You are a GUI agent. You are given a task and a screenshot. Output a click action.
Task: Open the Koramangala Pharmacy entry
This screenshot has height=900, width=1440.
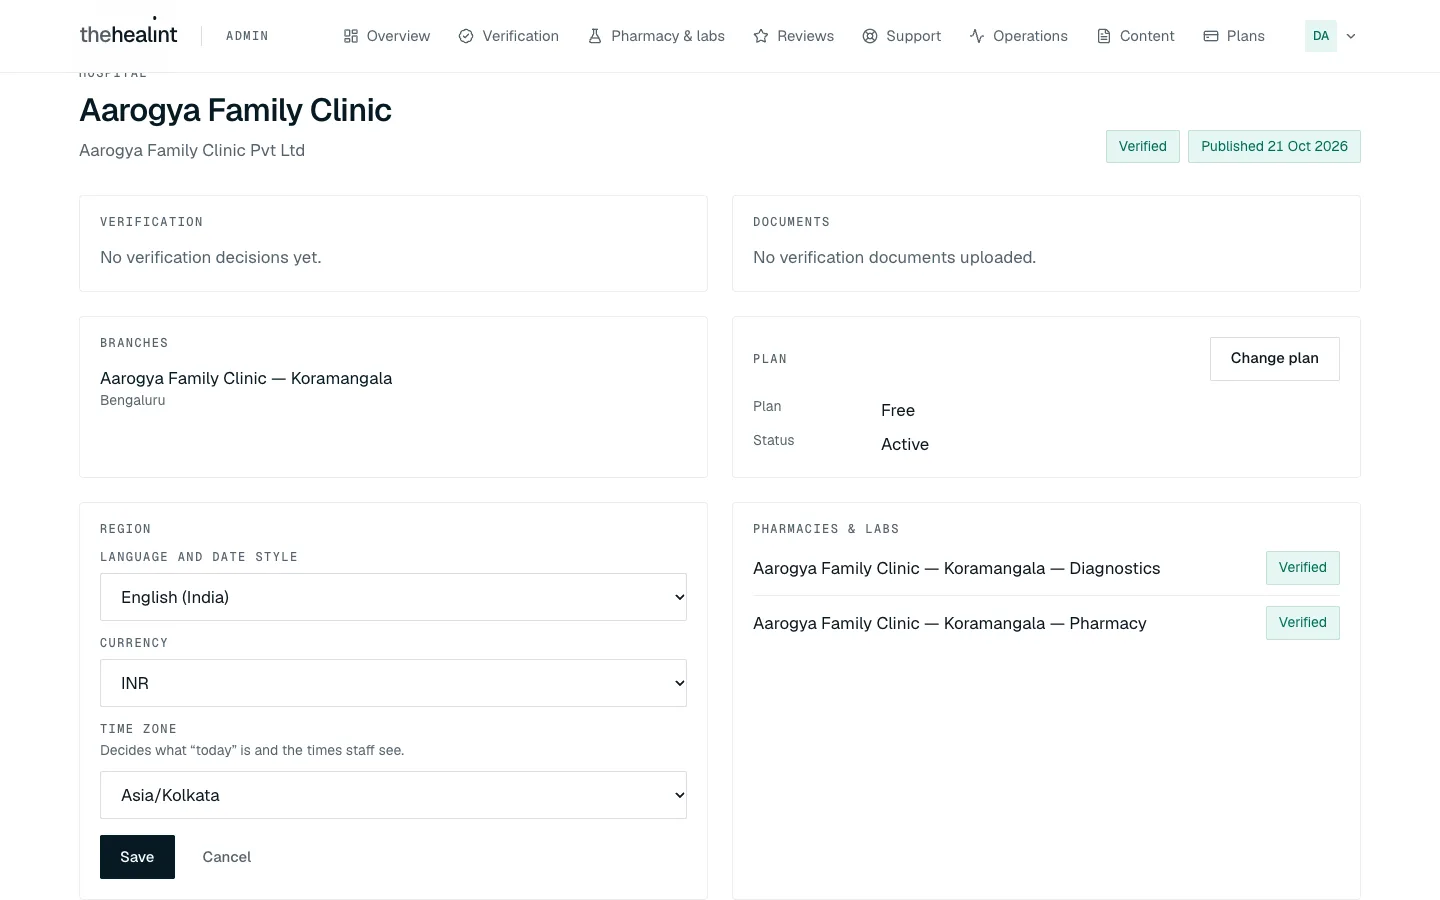click(x=950, y=623)
